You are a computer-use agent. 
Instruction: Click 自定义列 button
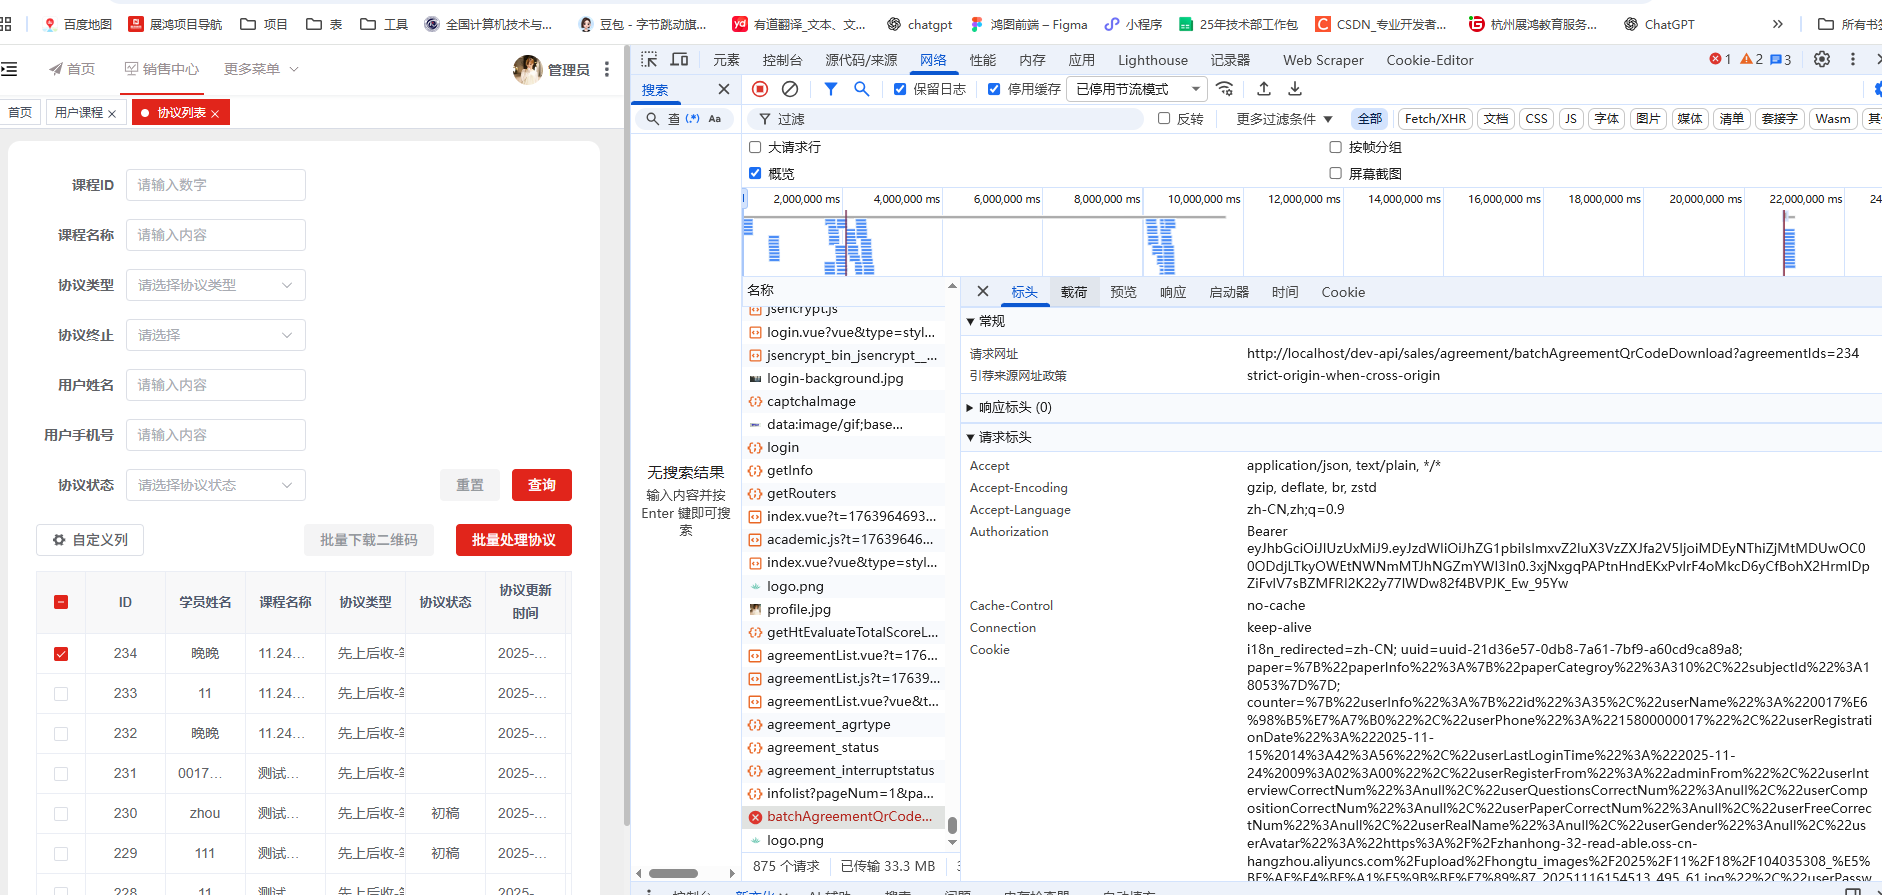pyautogui.click(x=90, y=540)
